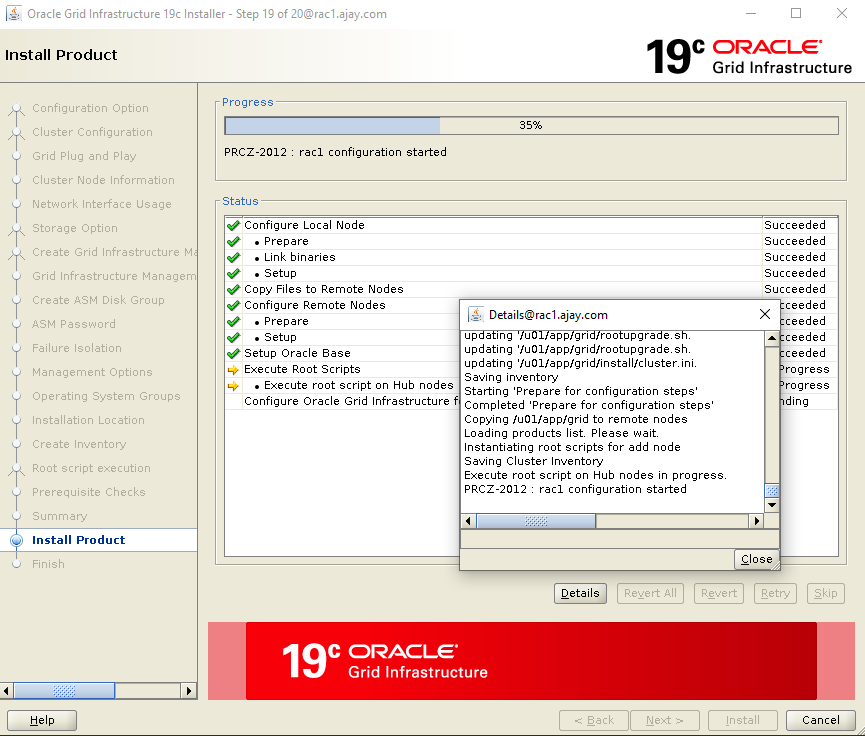
Task: Click steps sidebar scrollbar left arrow
Action: 6,691
